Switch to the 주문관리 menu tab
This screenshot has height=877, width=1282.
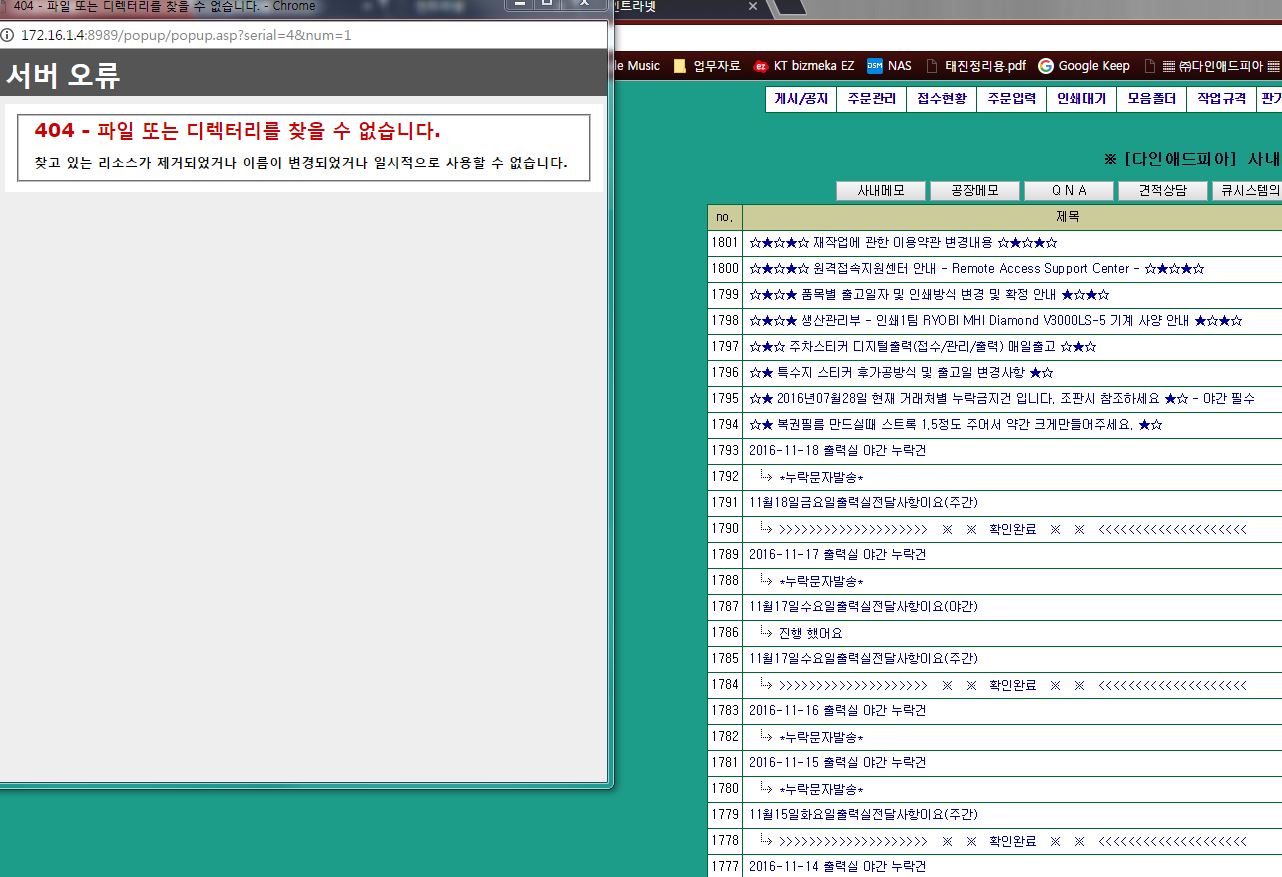click(871, 99)
